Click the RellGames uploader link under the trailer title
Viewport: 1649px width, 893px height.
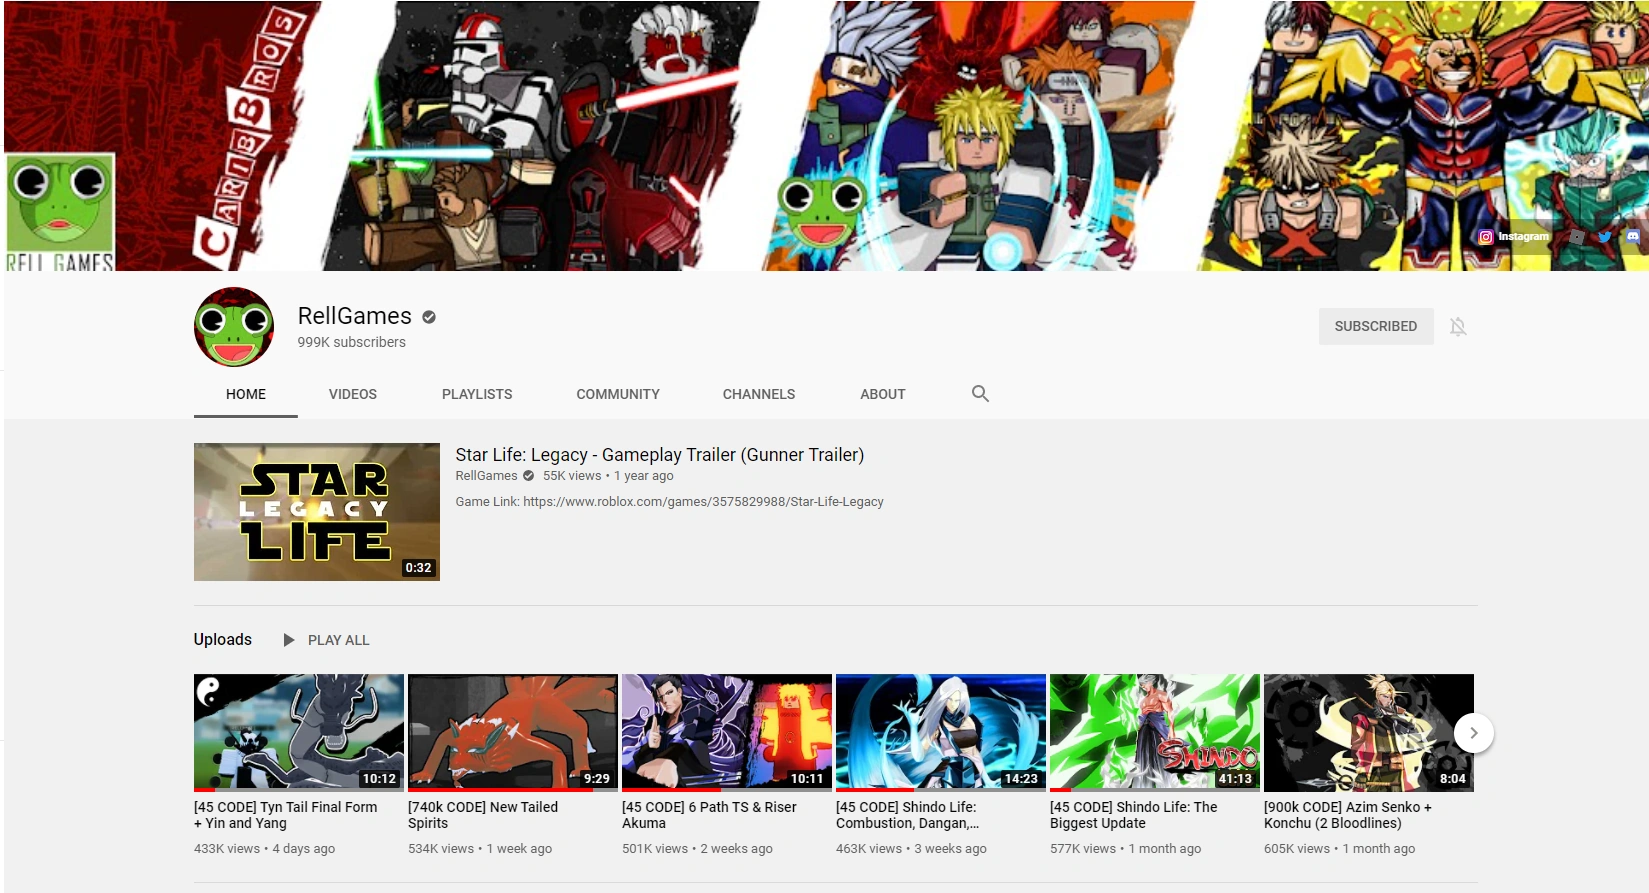pyautogui.click(x=487, y=476)
